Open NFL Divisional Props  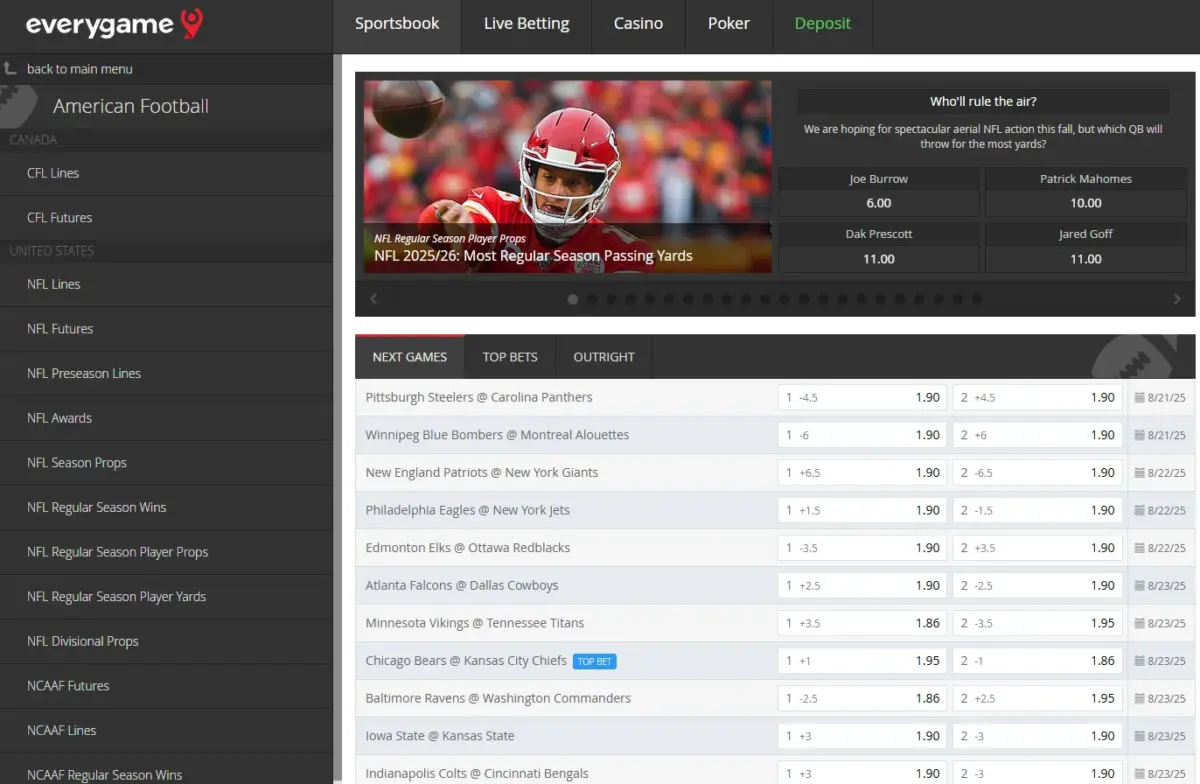[x=166, y=641]
